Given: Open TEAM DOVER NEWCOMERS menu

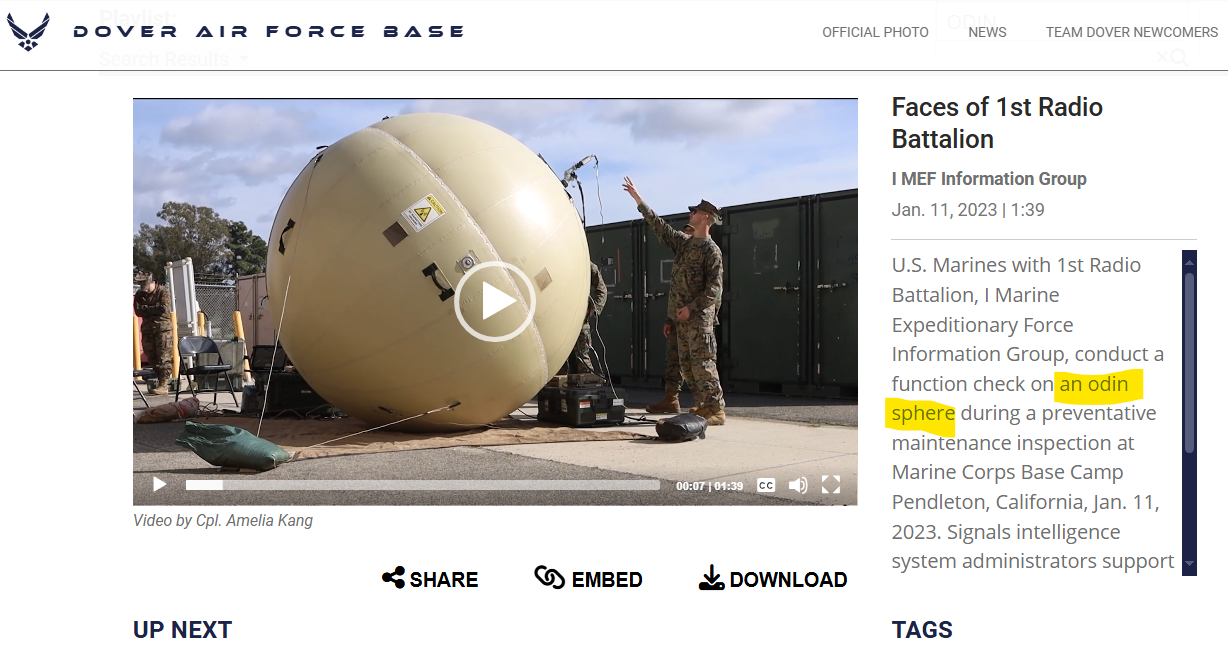Looking at the screenshot, I should click(x=1132, y=32).
